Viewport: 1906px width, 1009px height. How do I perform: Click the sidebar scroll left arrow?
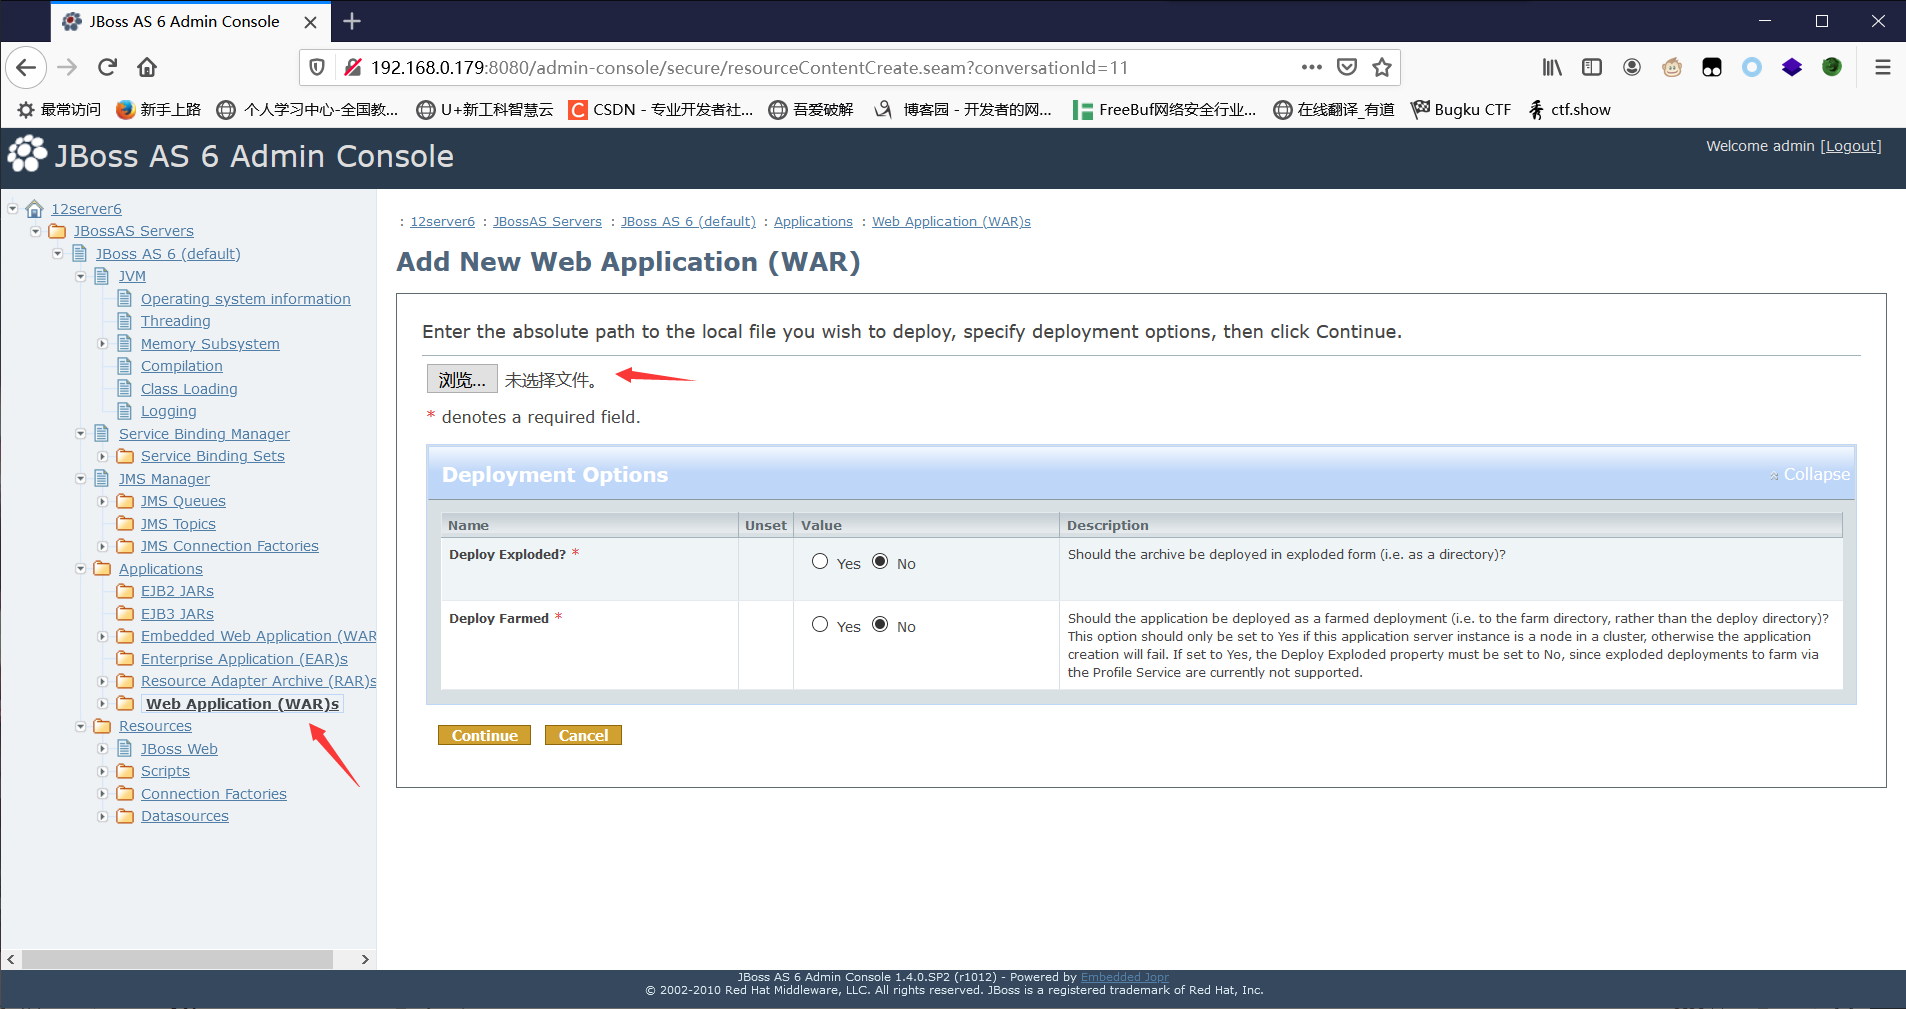(x=11, y=959)
